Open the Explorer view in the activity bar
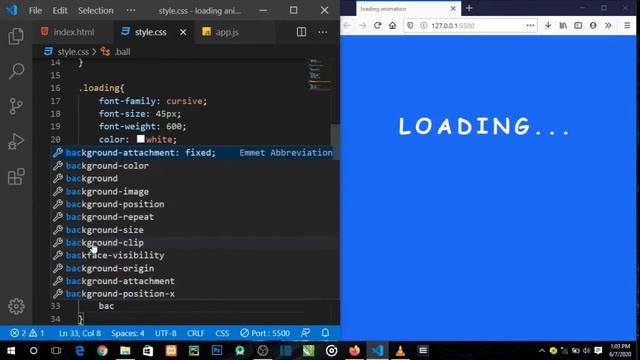This screenshot has width=640, height=360. click(x=16, y=36)
